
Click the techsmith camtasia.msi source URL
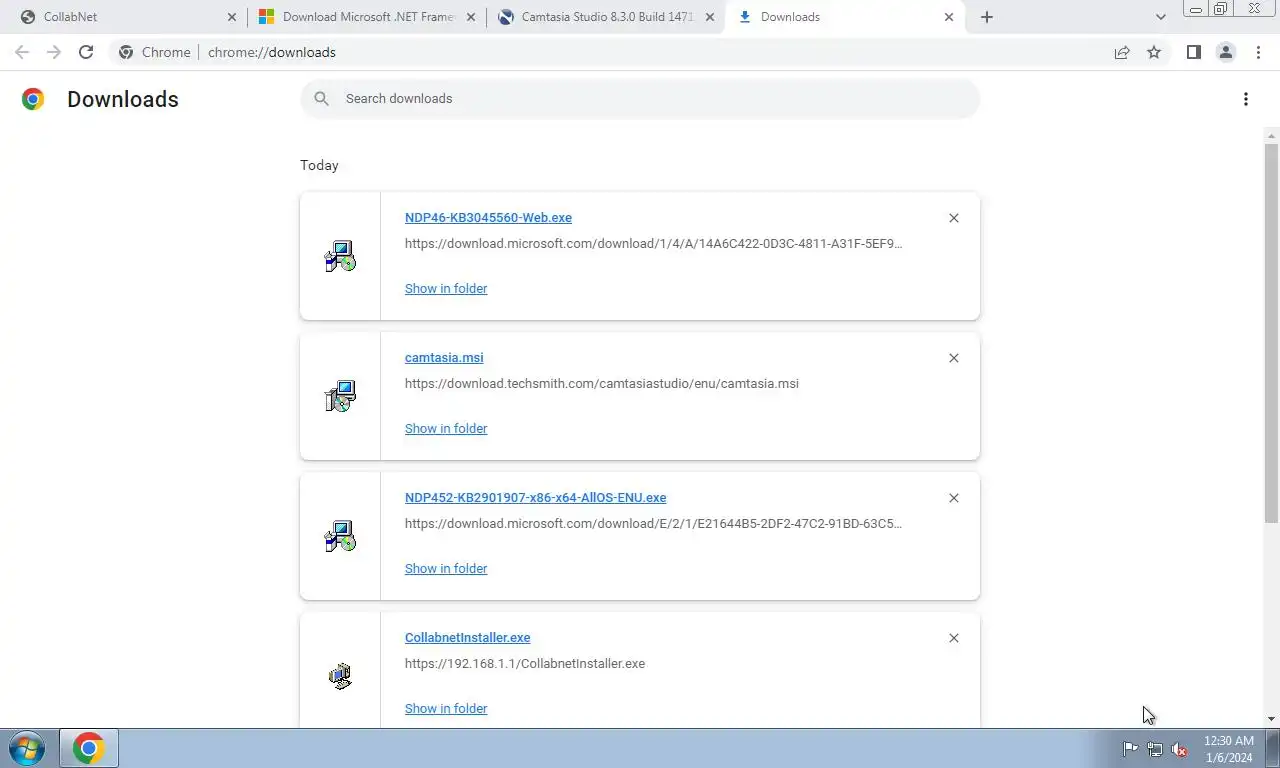(x=601, y=383)
